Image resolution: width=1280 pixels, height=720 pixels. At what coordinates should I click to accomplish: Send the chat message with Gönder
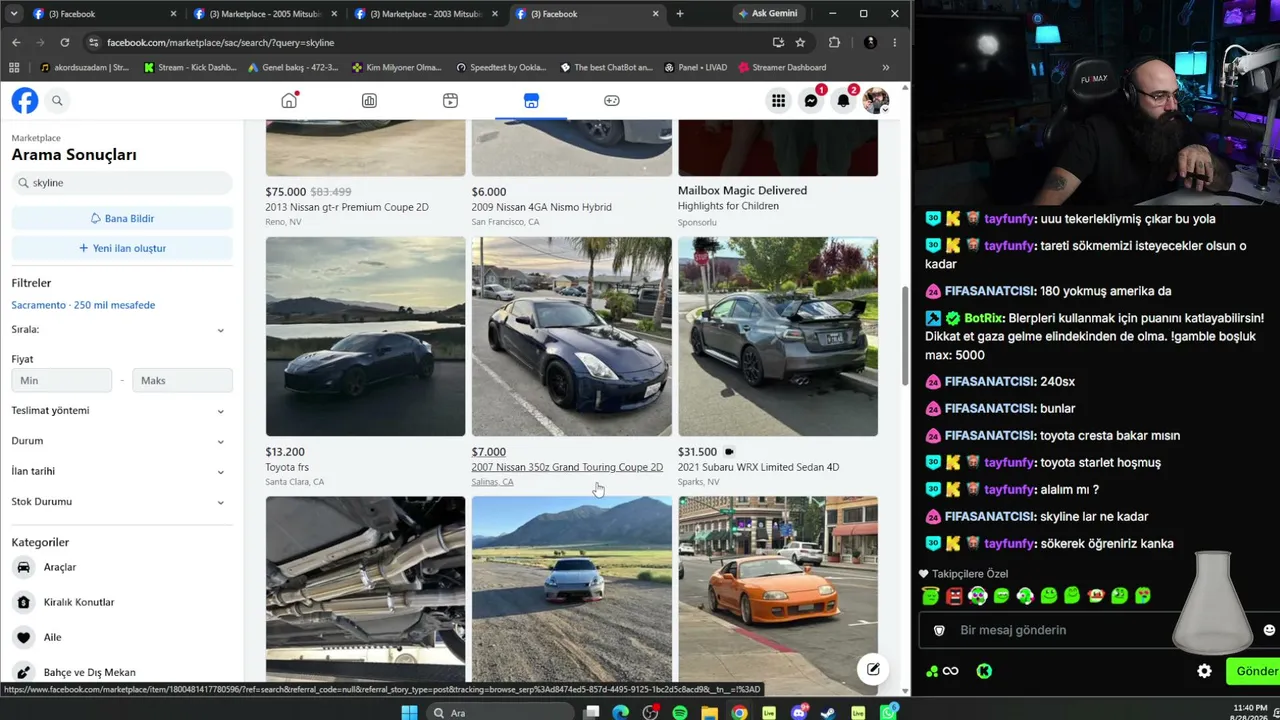pyautogui.click(x=1254, y=671)
